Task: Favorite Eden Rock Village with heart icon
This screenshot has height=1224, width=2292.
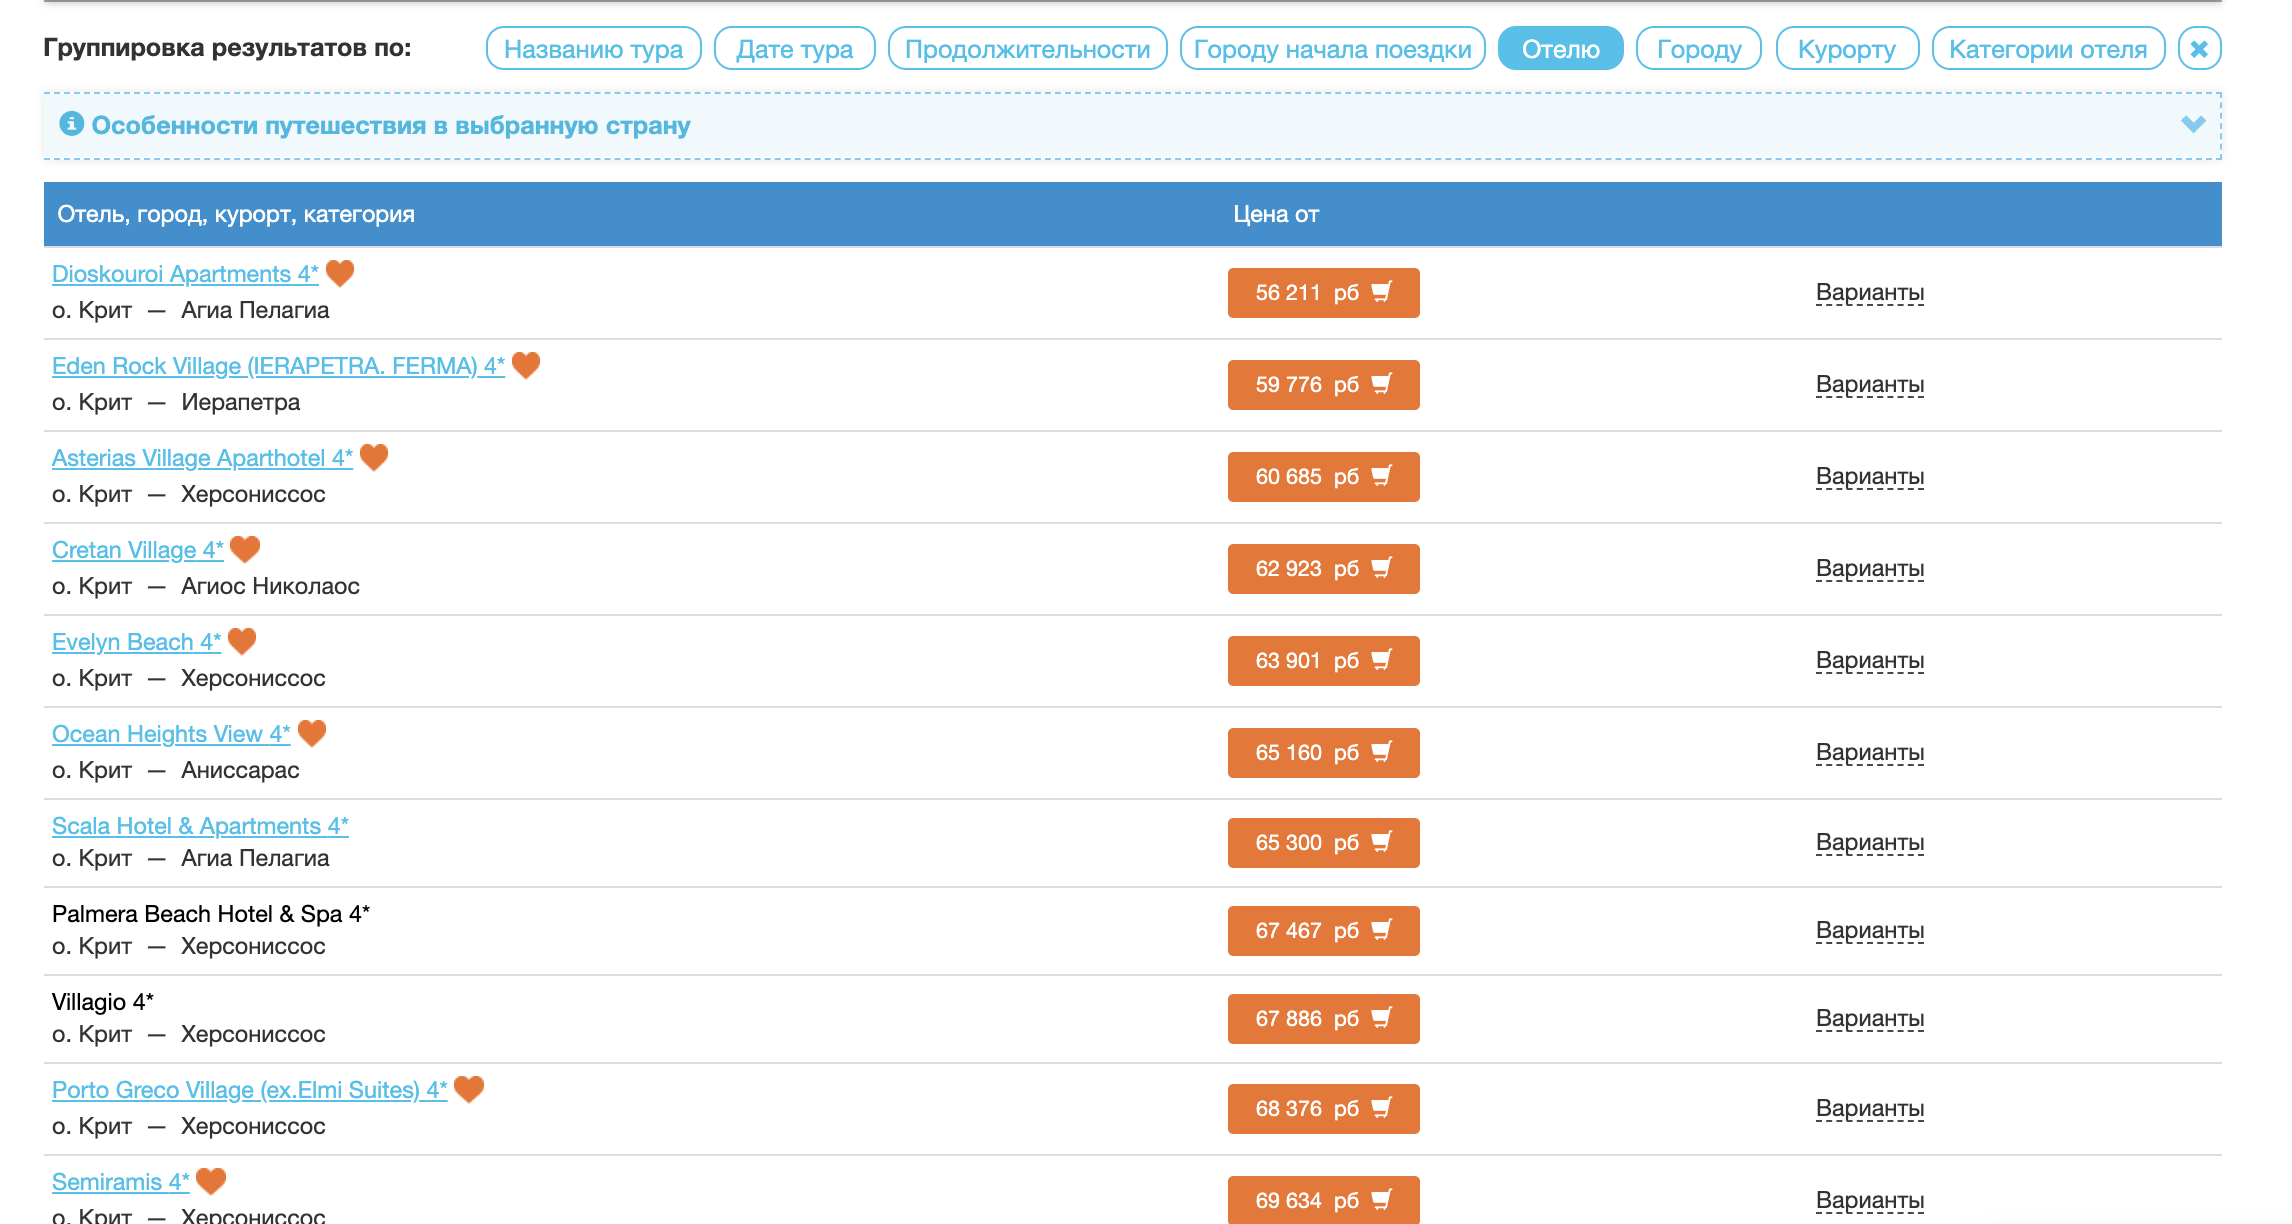Action: pyautogui.click(x=526, y=365)
